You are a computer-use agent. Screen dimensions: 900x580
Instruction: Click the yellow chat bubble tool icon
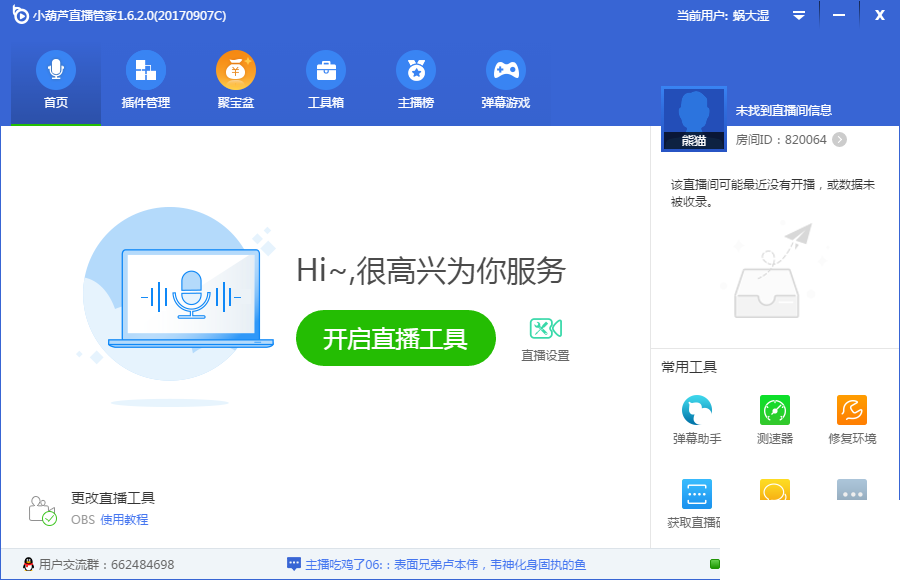tap(775, 490)
